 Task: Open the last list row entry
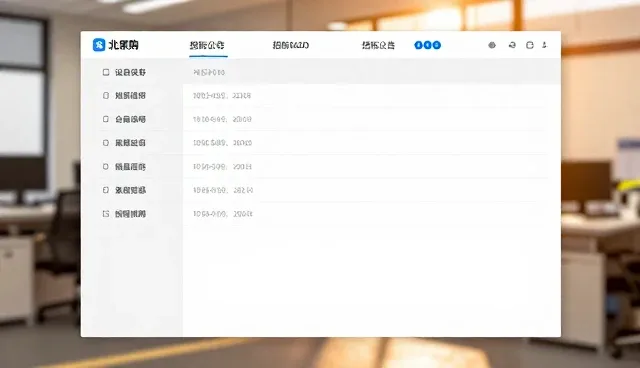[223, 214]
